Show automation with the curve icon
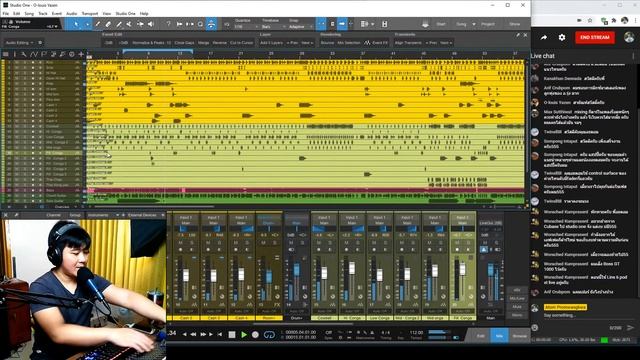 33,54
